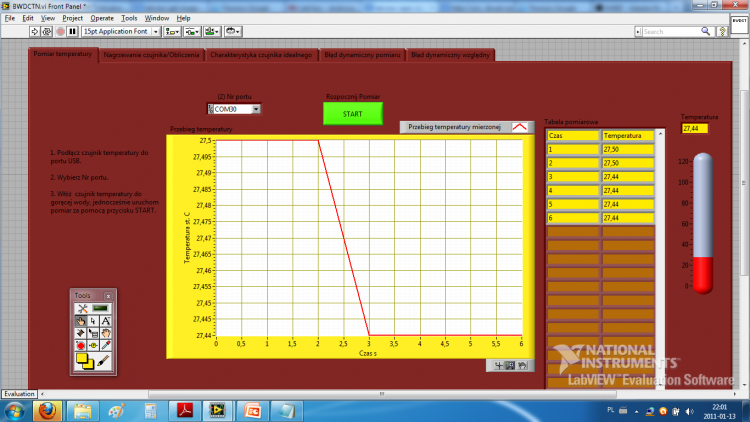This screenshot has height=422, width=750.
Task: Click the thermometer red fill level
Action: [x=703, y=275]
